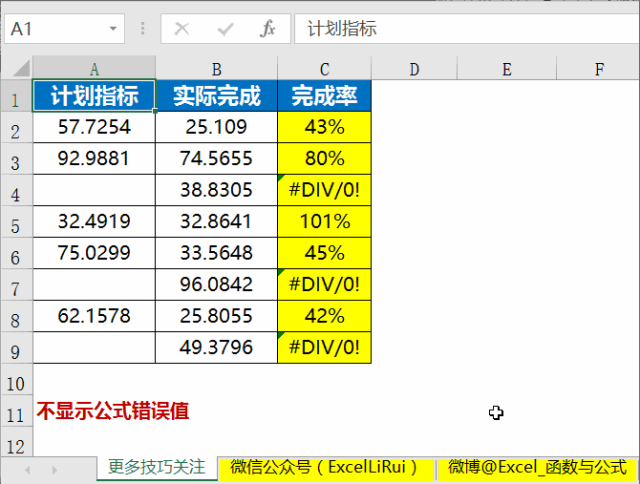640x484 pixels.
Task: Click cell with value 32.8641
Action: (216, 222)
